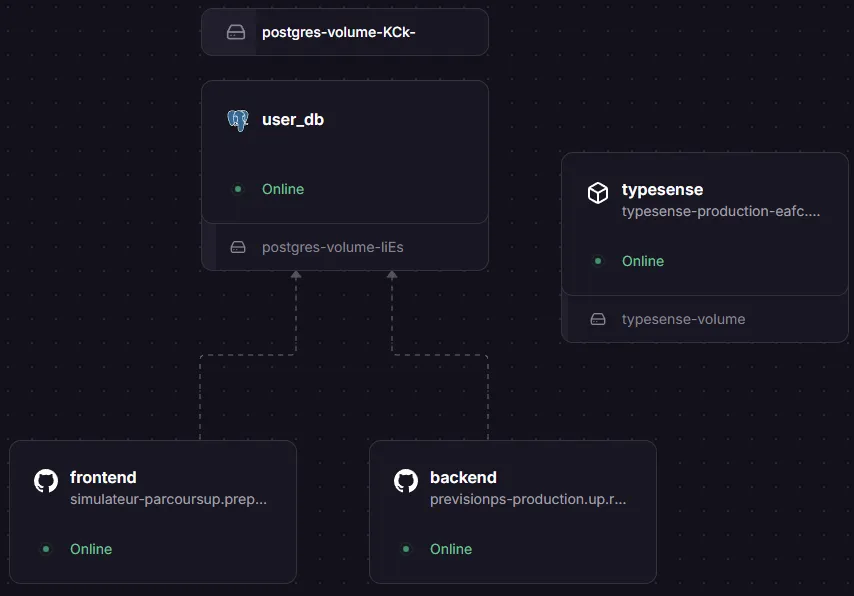Click the green status dot on typesense
The image size is (854, 596).
(598, 261)
